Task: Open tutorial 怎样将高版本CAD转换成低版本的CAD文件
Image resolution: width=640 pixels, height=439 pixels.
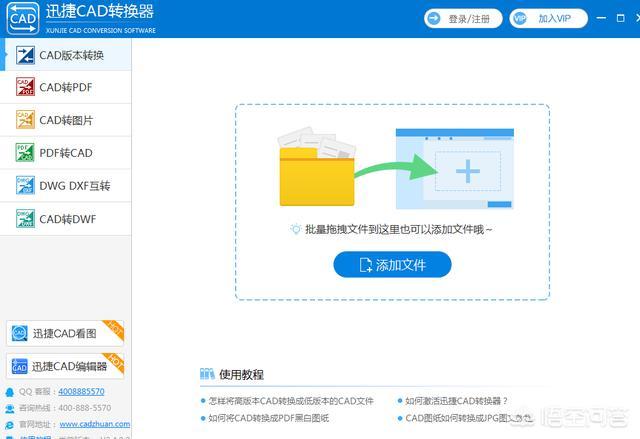Action: (x=291, y=401)
